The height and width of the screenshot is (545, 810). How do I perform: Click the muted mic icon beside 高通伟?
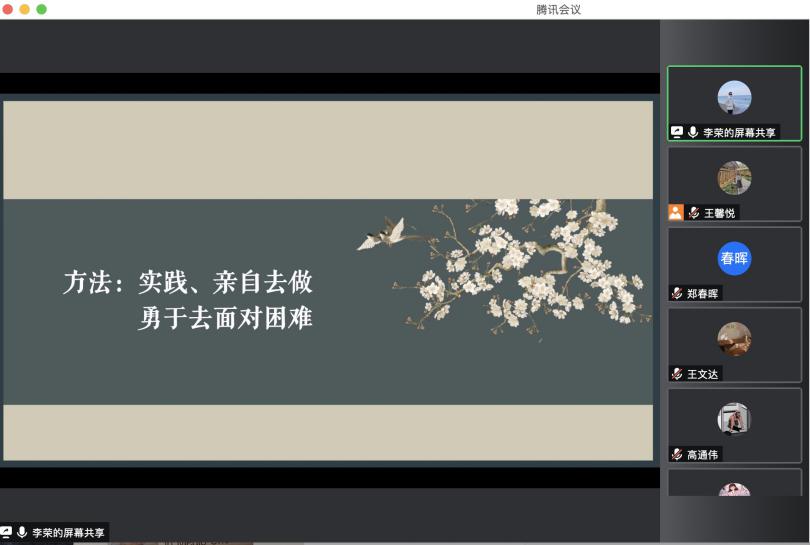pos(677,454)
